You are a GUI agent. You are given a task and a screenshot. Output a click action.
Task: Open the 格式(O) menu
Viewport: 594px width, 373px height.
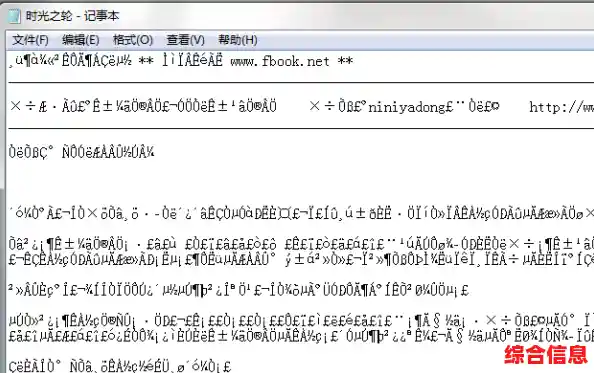click(133, 40)
